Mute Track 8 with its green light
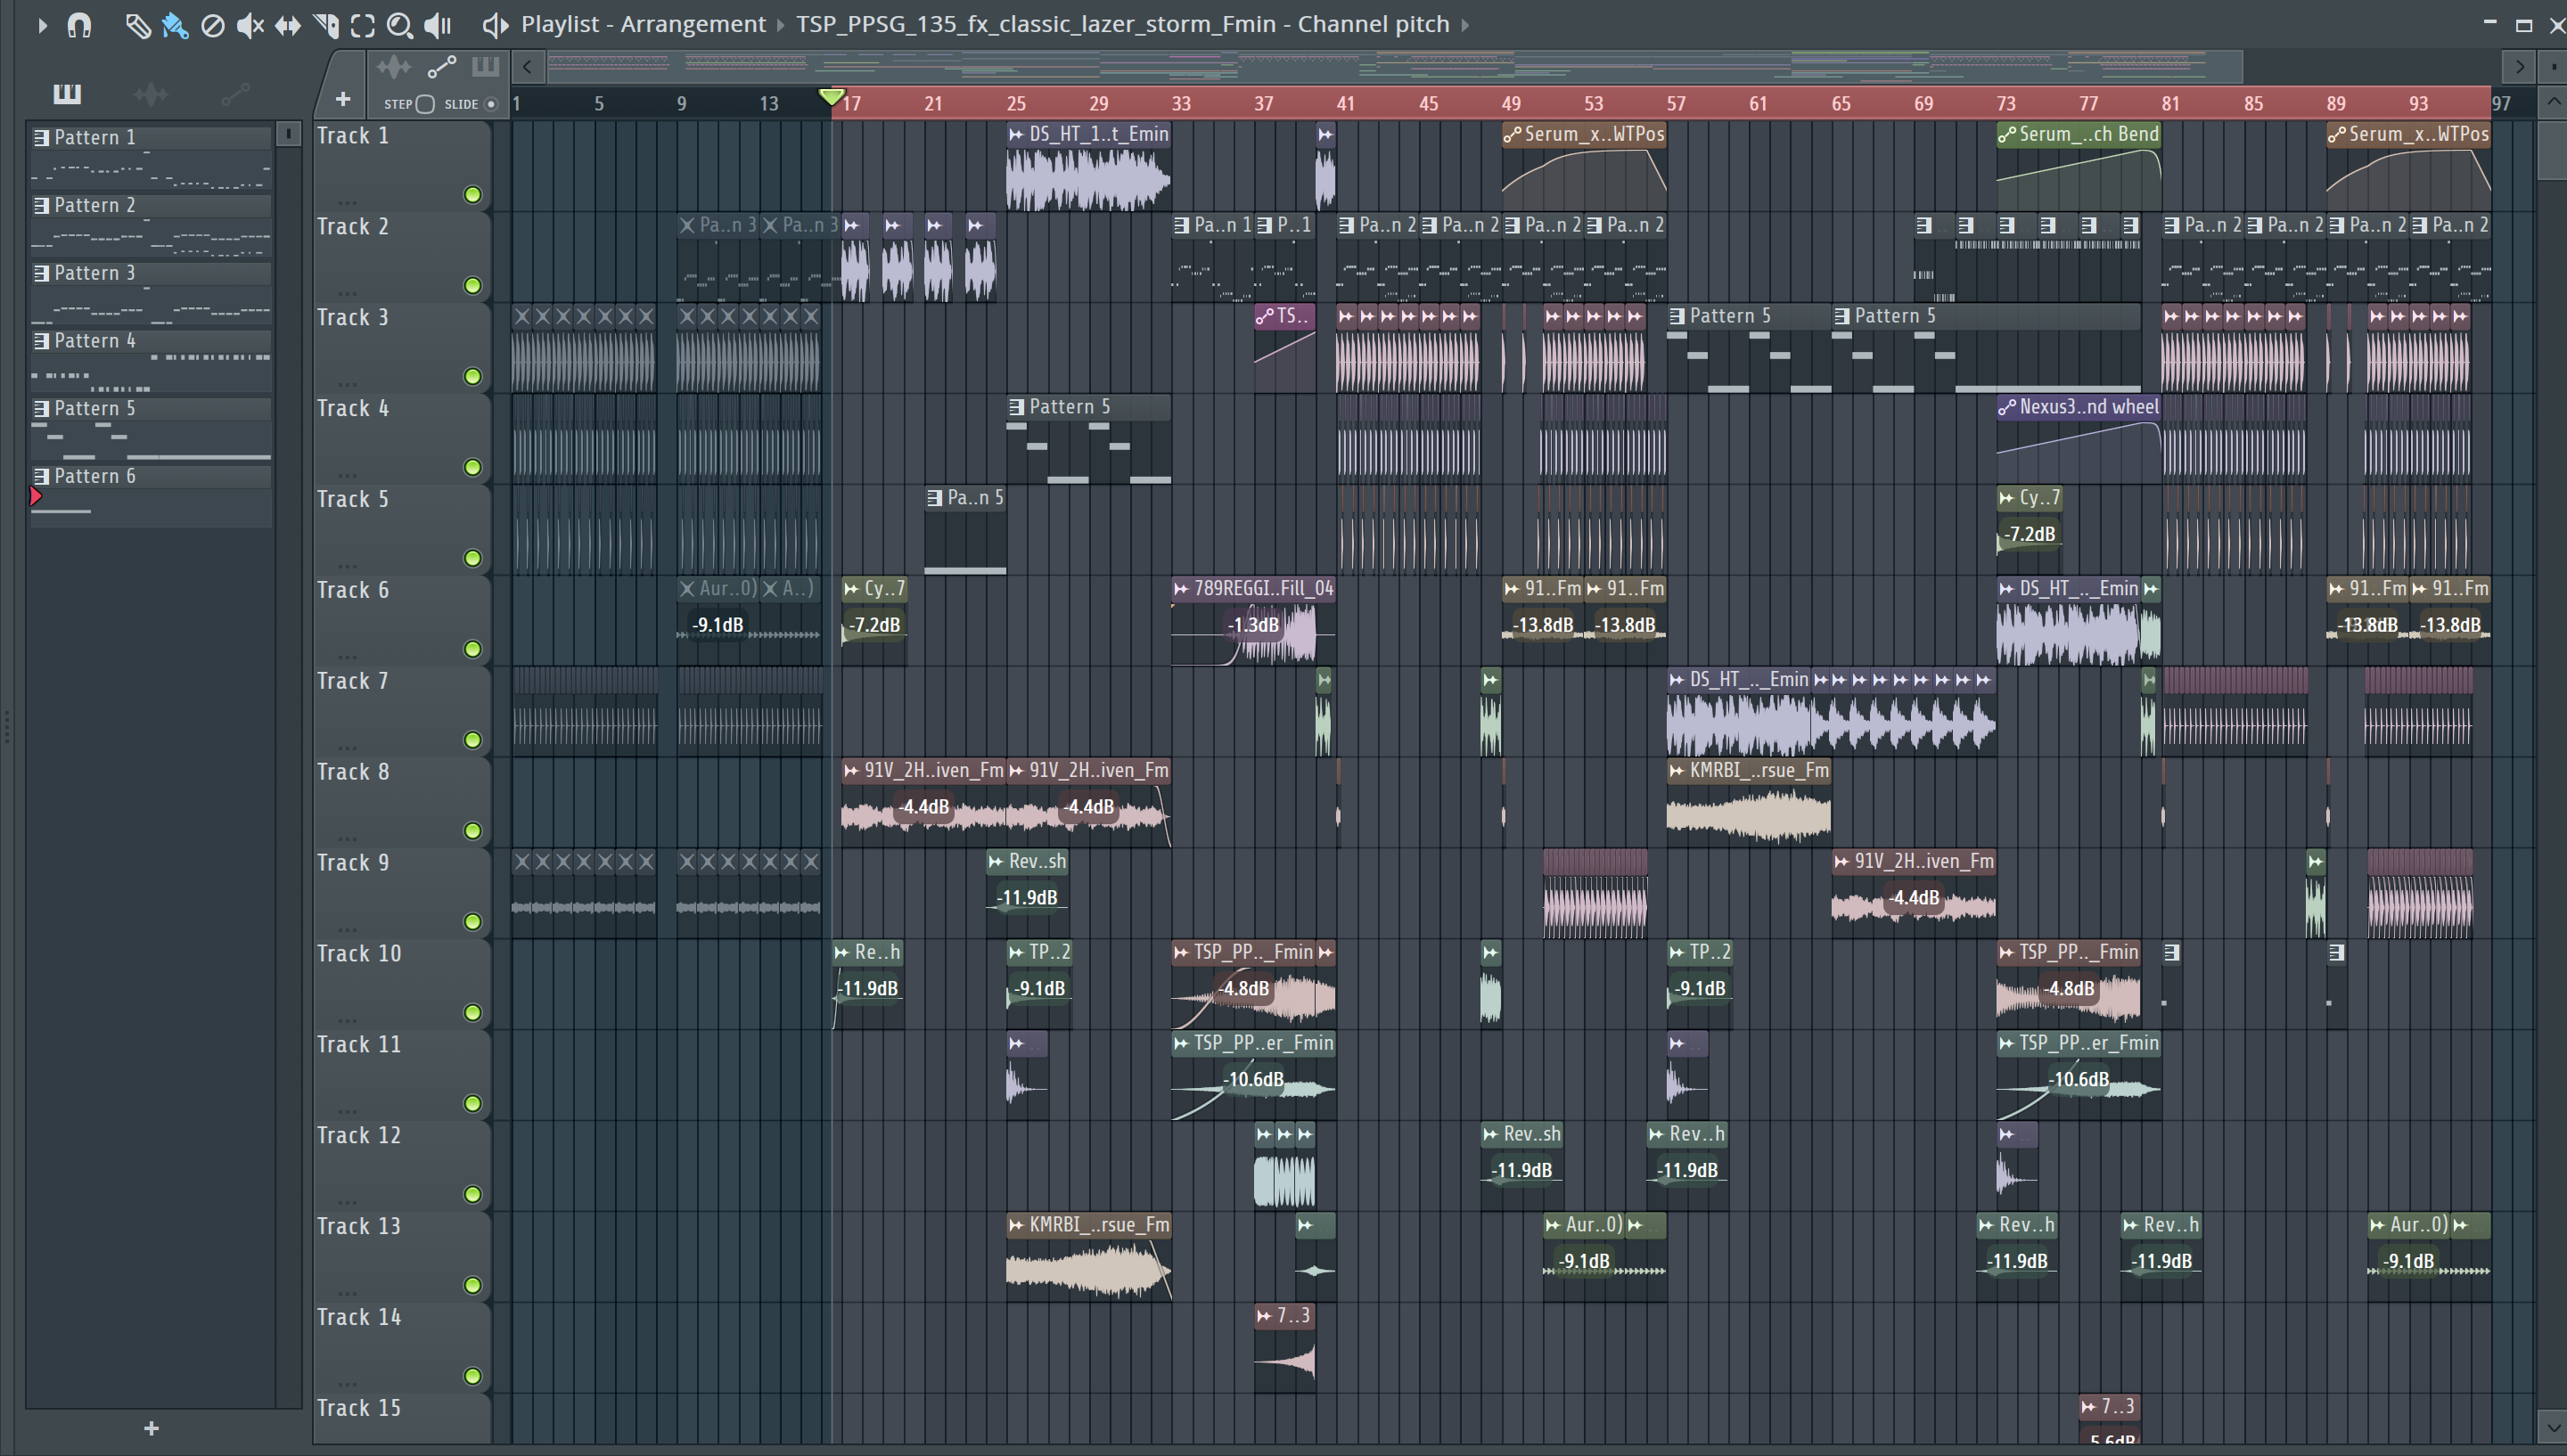The height and width of the screenshot is (1456, 2567). 473,831
